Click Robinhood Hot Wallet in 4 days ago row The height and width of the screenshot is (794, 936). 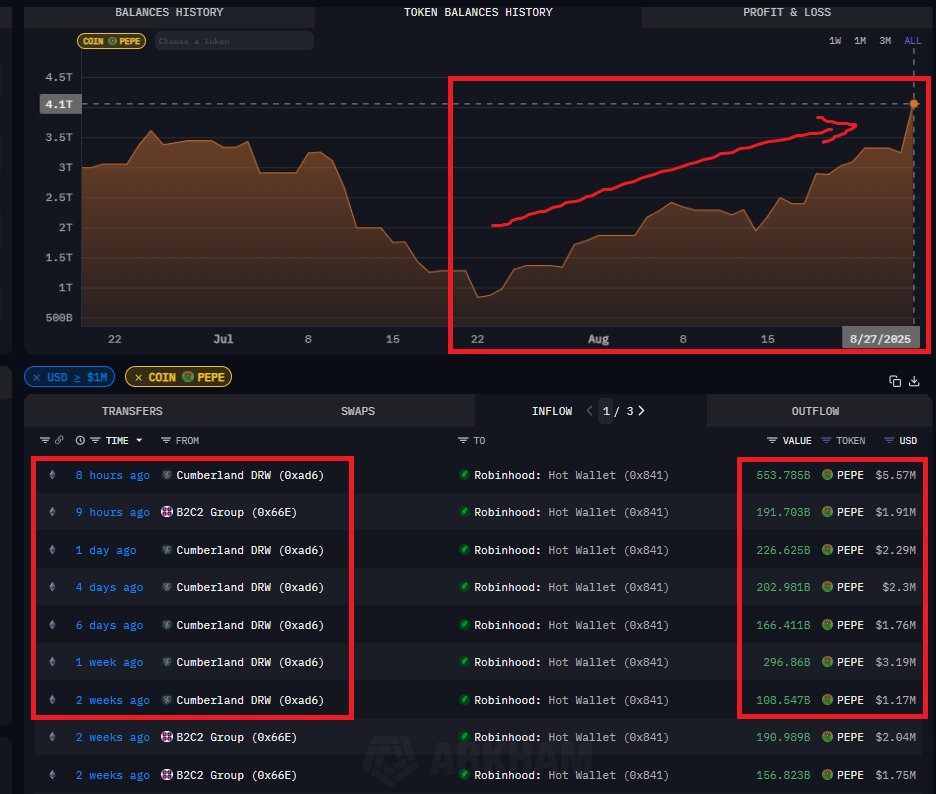pyautogui.click(x=571, y=587)
